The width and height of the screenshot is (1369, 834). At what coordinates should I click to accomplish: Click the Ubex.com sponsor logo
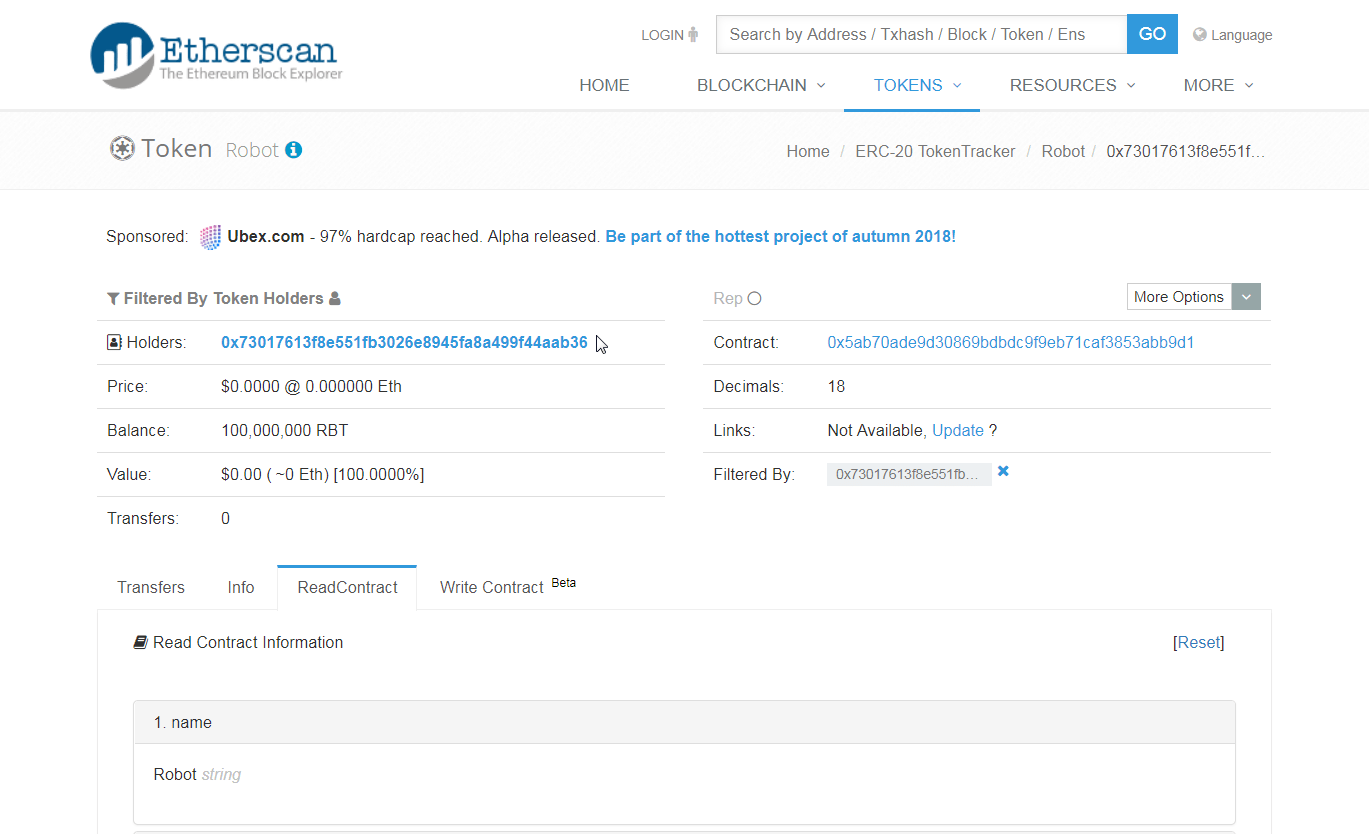pyautogui.click(x=209, y=236)
